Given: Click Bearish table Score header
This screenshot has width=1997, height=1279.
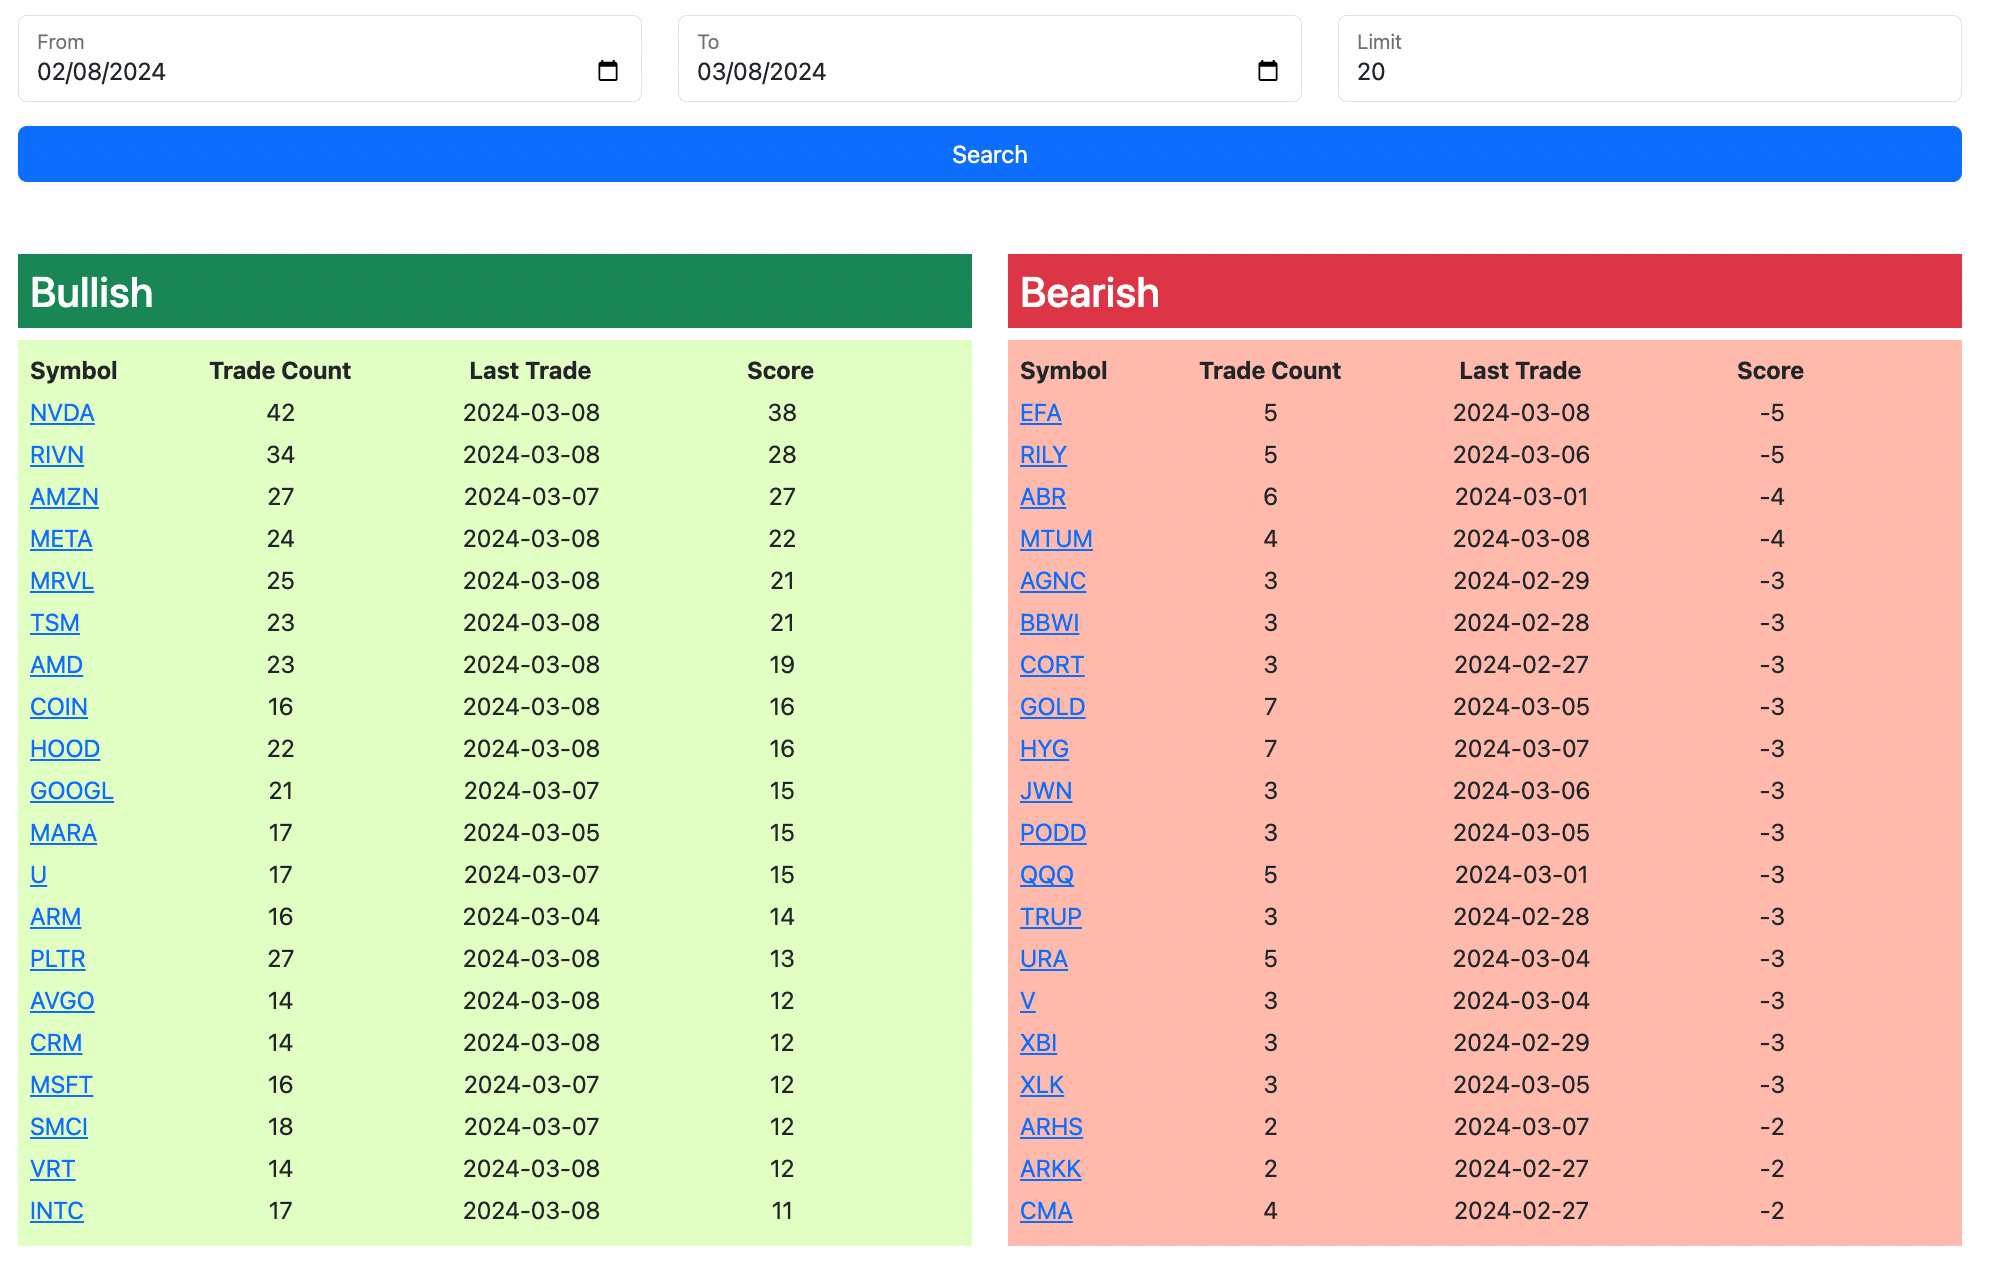Looking at the screenshot, I should coord(1770,371).
